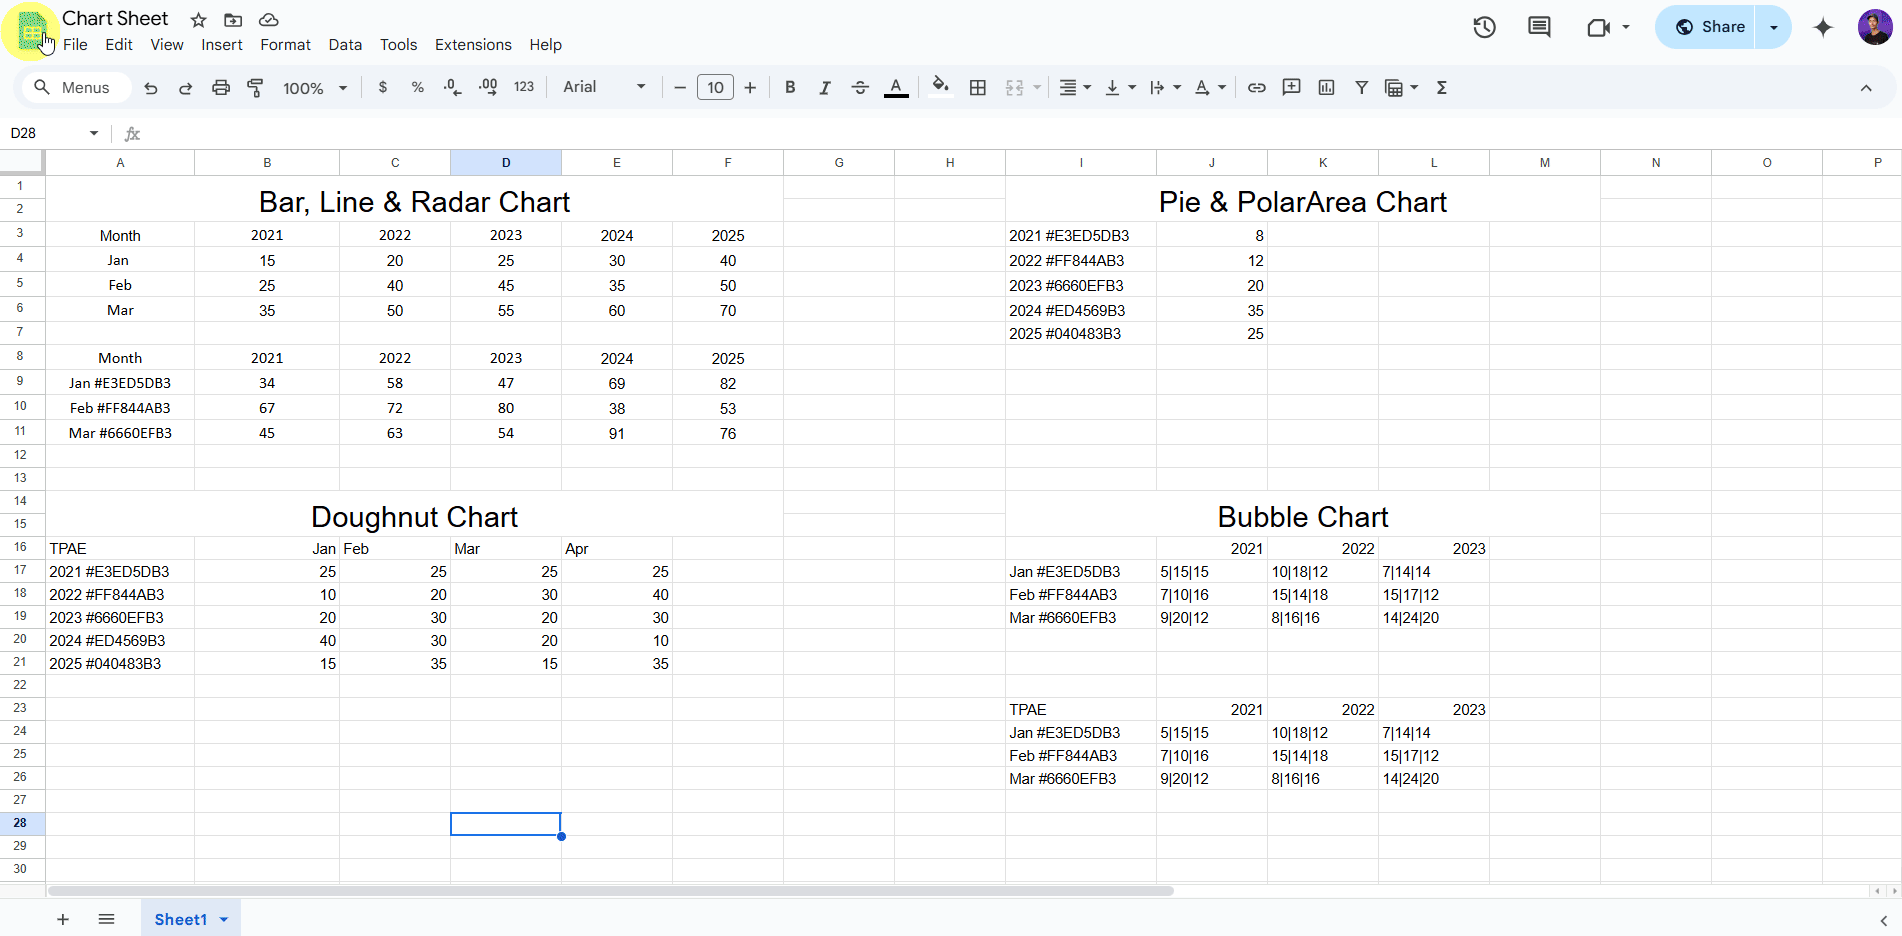The height and width of the screenshot is (936, 1902).
Task: Click the insert link icon
Action: click(1256, 88)
